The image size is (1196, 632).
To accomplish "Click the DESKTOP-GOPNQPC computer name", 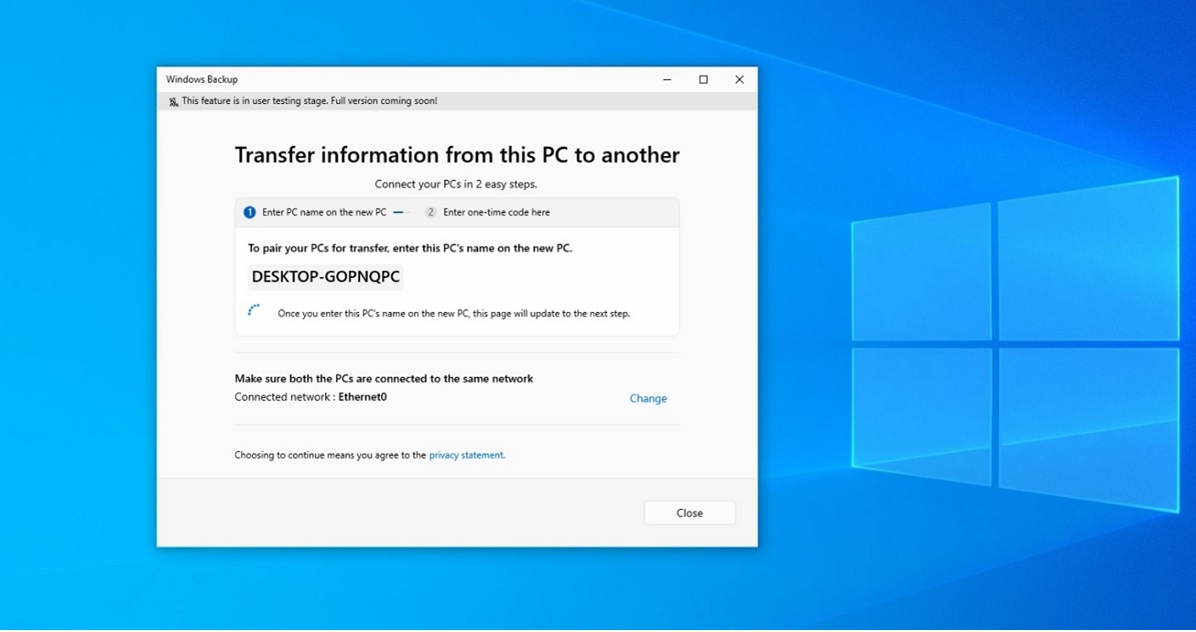I will point(326,277).
